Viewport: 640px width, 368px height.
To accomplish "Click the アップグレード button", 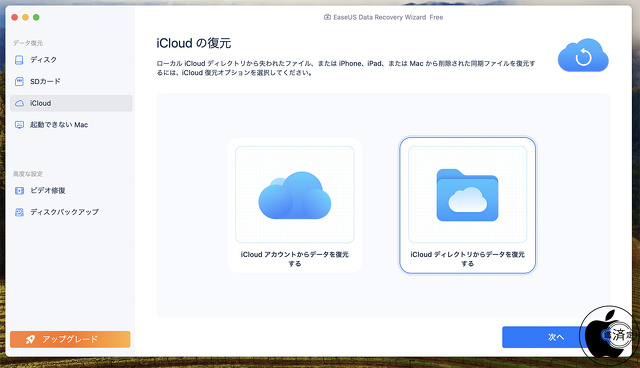I will [70, 339].
